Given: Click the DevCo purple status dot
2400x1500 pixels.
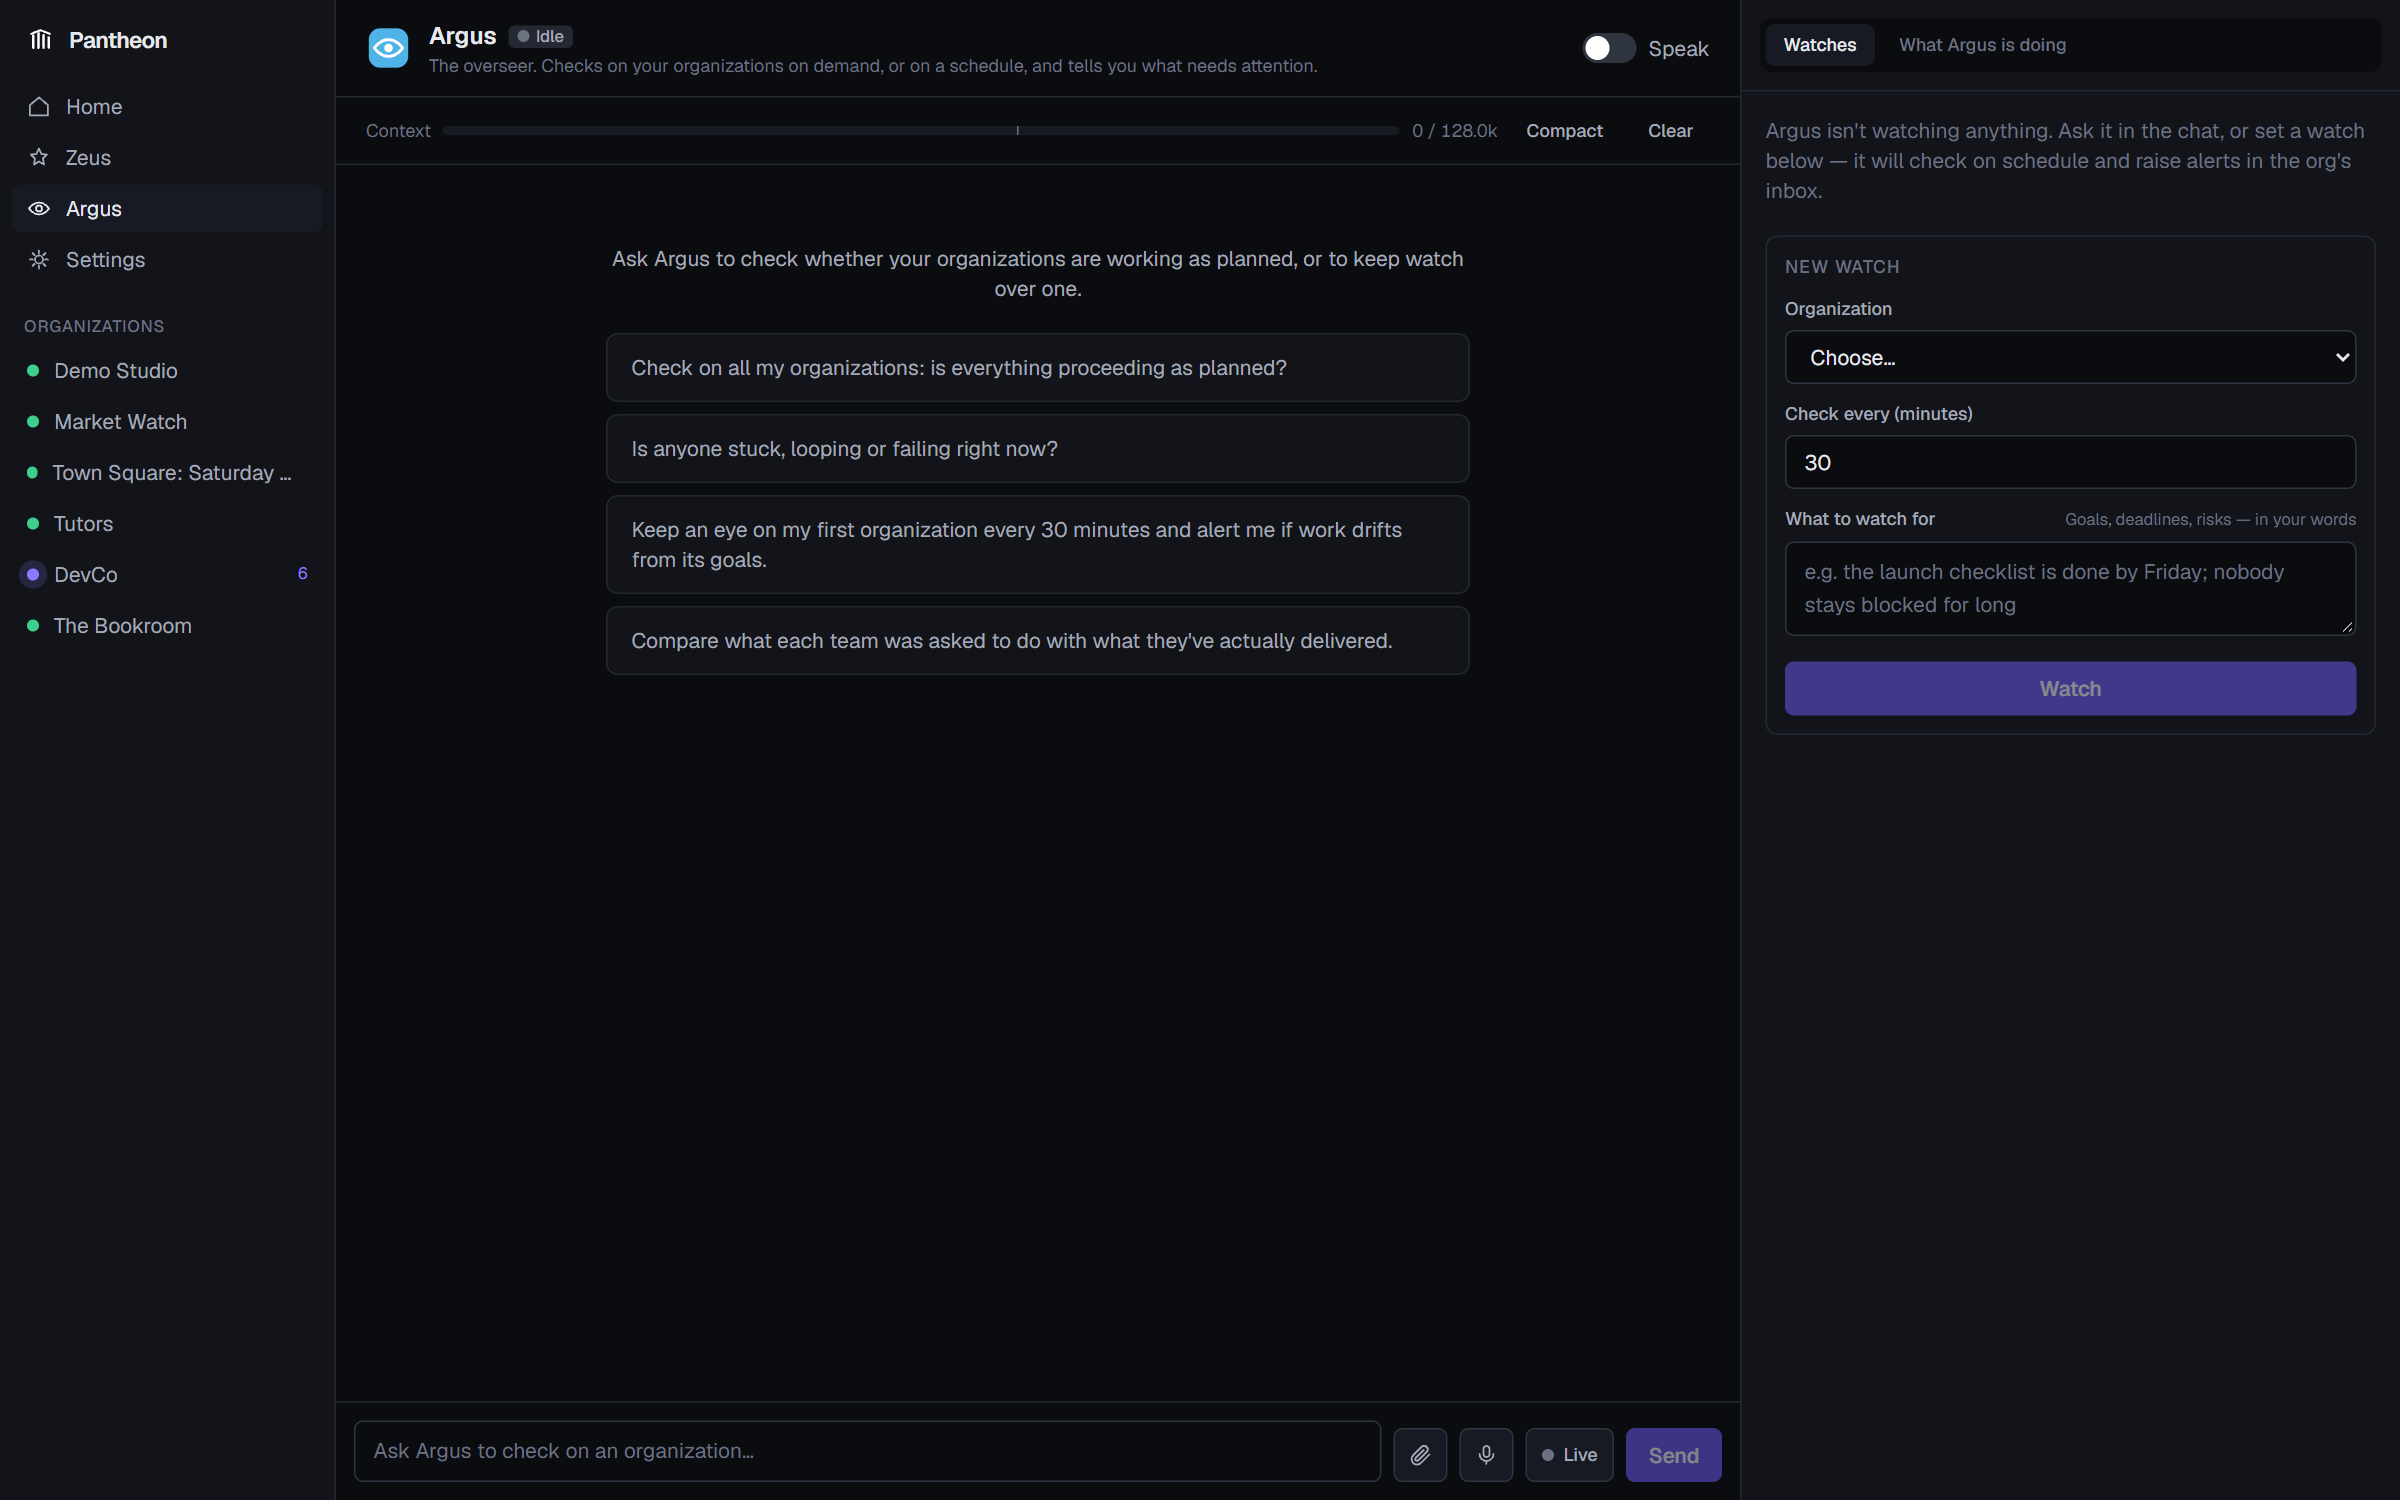Looking at the screenshot, I should tap(33, 575).
